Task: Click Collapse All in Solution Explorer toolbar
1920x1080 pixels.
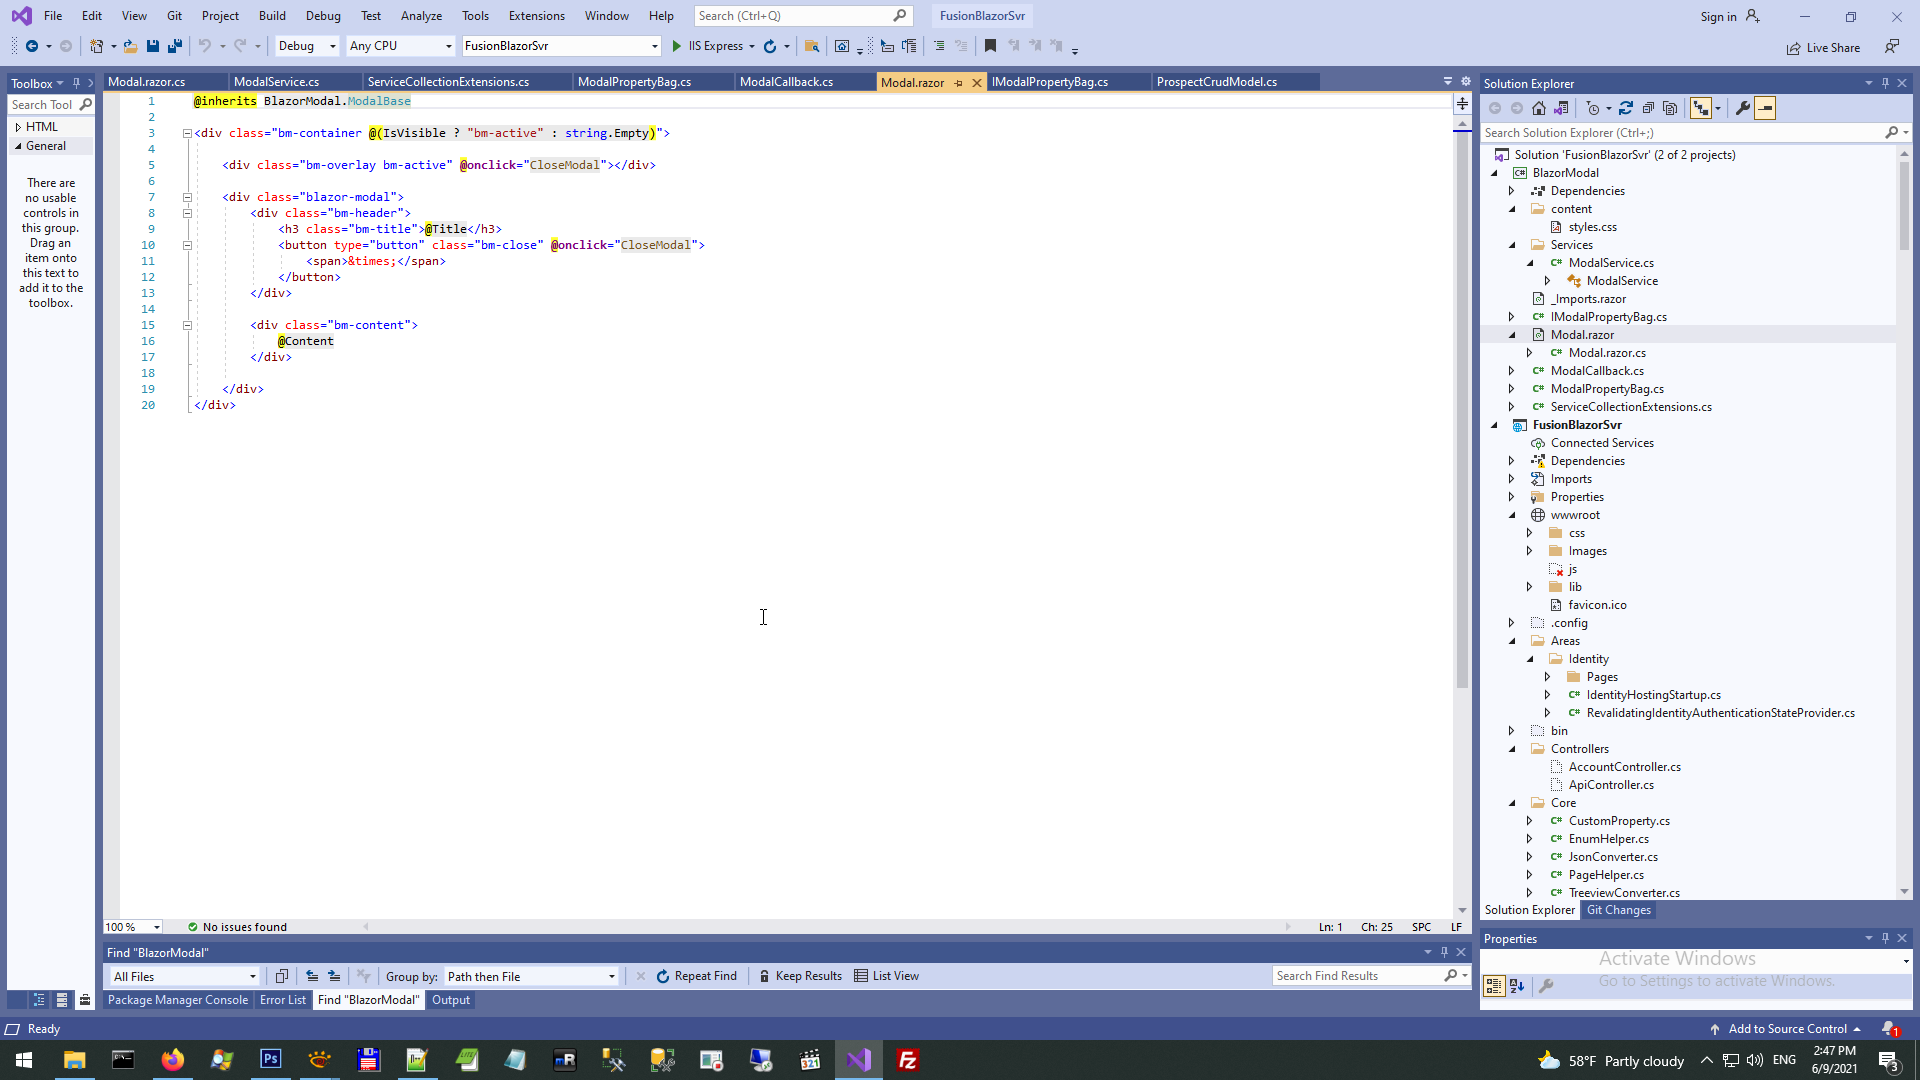Action: (1648, 108)
